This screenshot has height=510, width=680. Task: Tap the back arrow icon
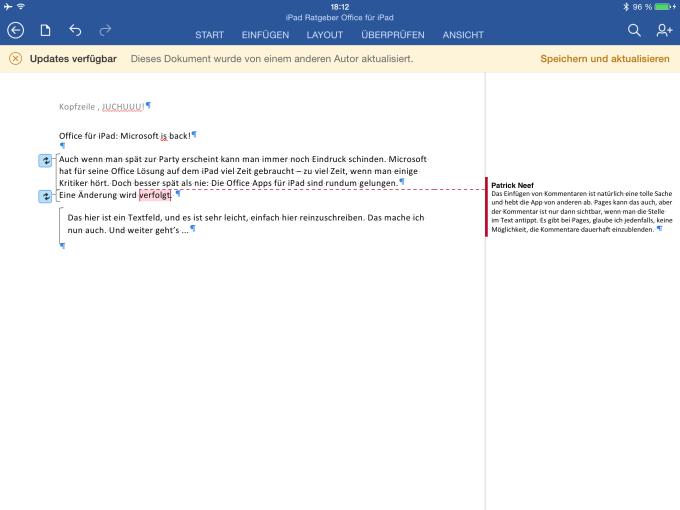pos(16,30)
